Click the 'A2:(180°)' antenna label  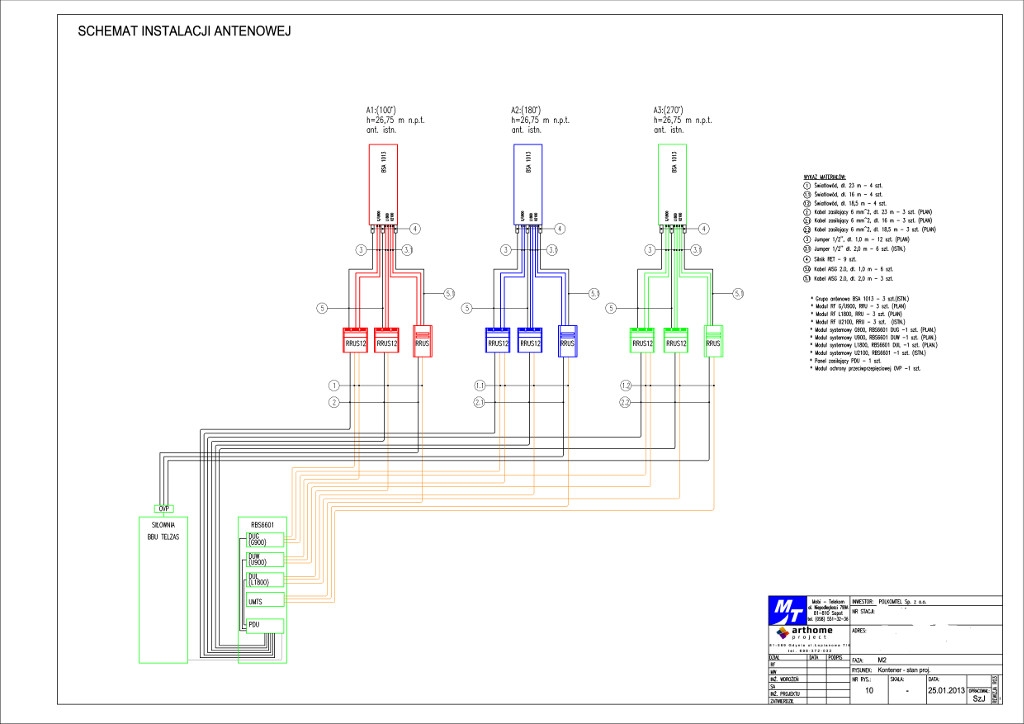click(526, 110)
